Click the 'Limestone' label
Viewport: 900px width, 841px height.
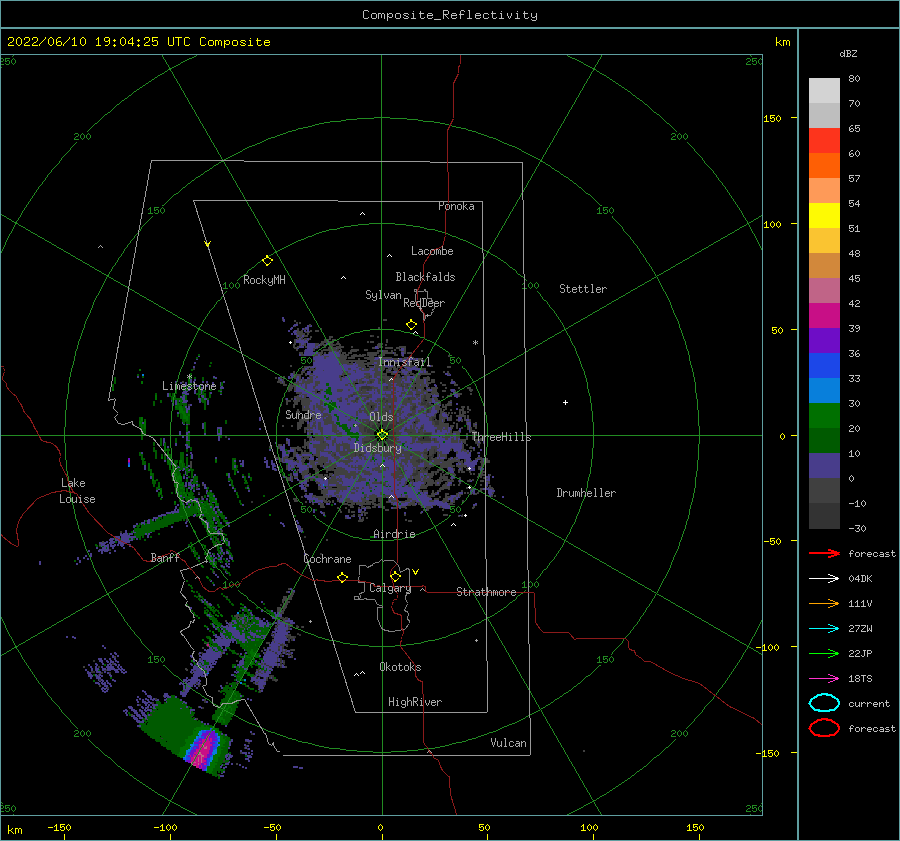(189, 386)
